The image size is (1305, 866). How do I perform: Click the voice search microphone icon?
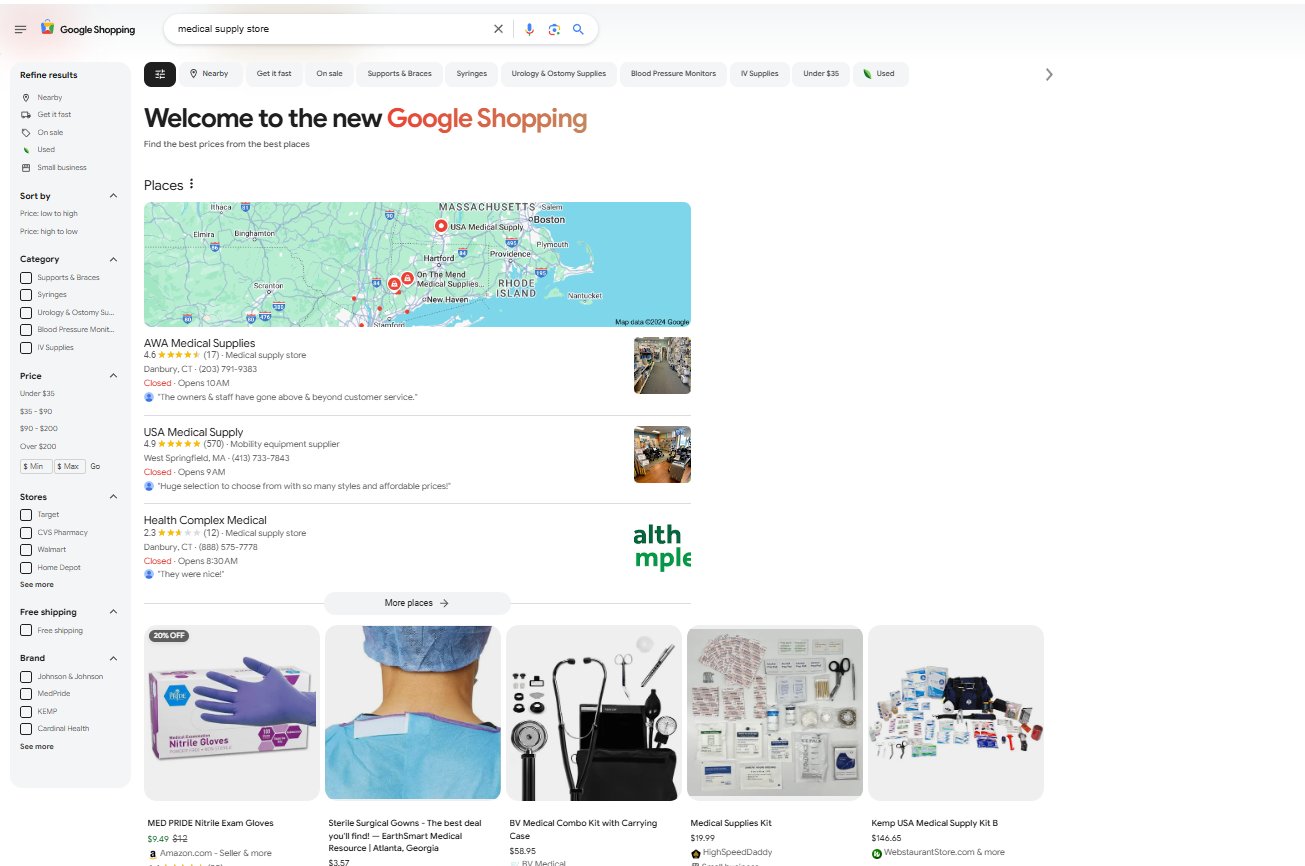(x=529, y=29)
